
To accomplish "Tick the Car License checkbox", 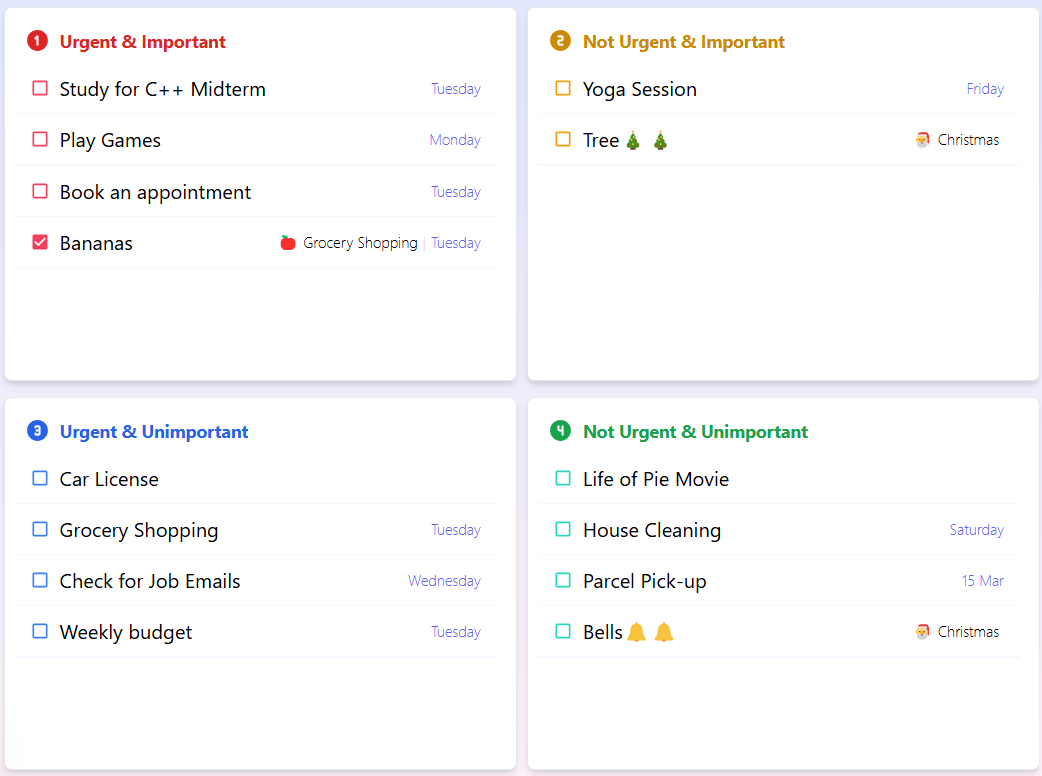I will coord(40,479).
